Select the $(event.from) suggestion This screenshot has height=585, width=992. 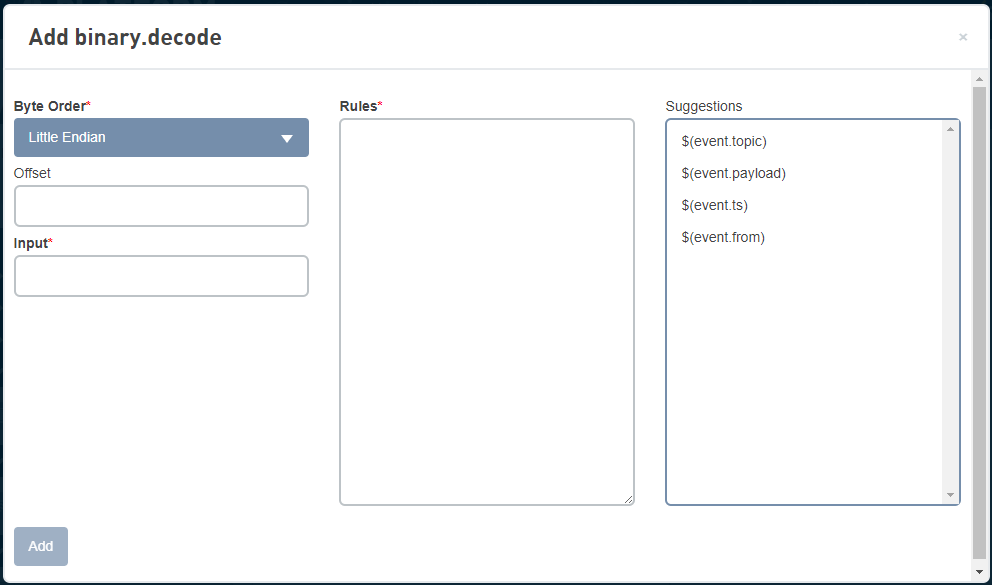[x=723, y=237]
